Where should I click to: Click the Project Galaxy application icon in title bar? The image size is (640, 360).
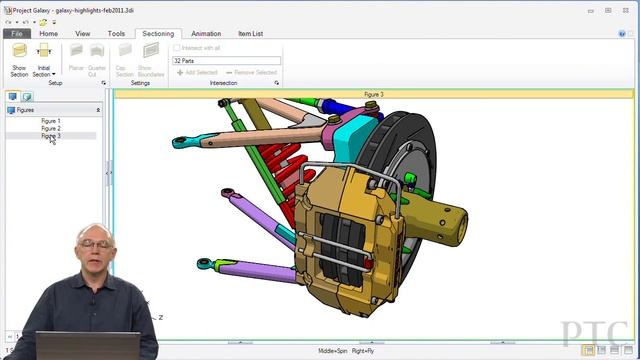click(8, 11)
